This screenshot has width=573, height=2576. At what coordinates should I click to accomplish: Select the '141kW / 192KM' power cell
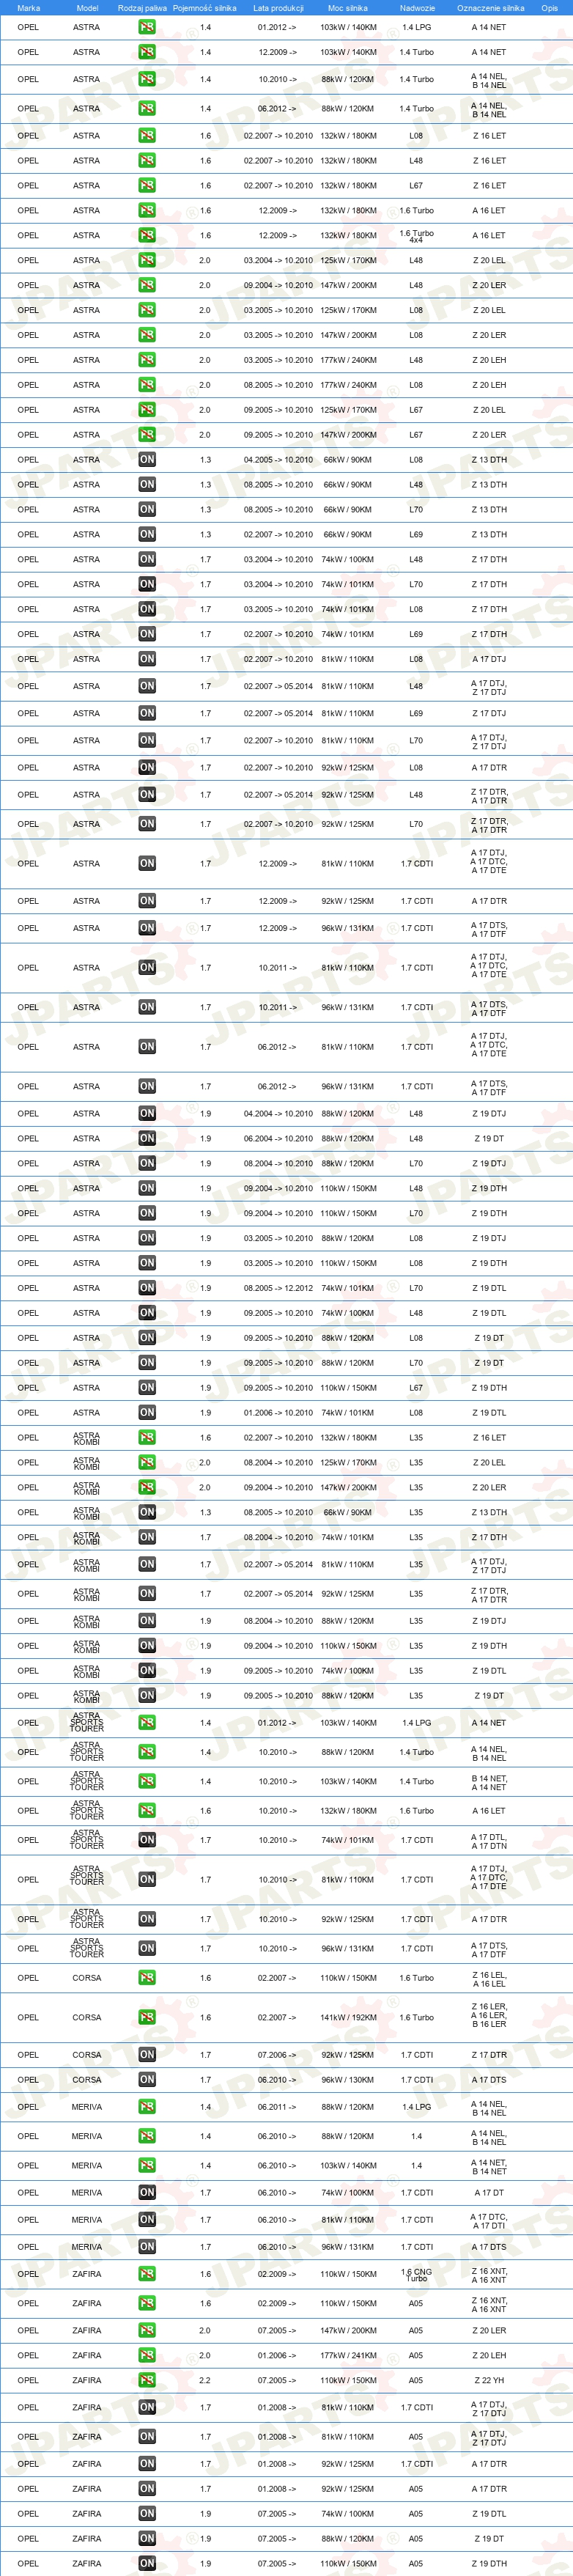click(x=348, y=2017)
